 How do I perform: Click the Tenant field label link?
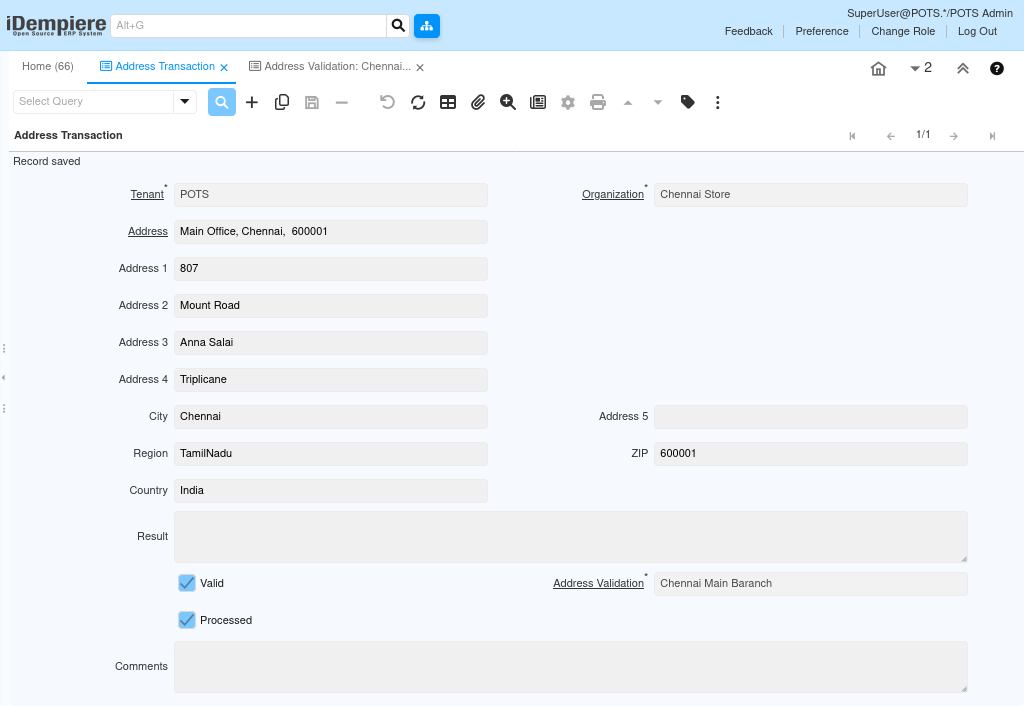click(147, 195)
